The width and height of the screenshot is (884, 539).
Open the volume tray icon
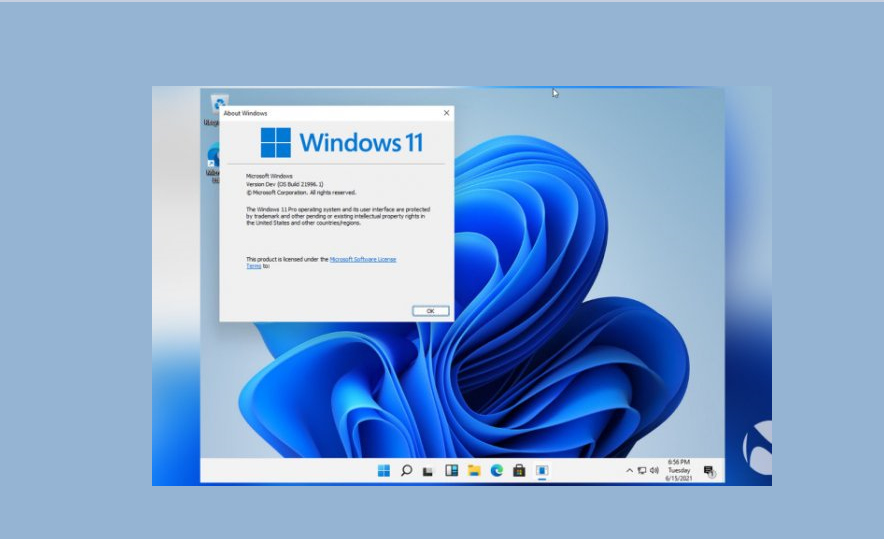pos(654,471)
